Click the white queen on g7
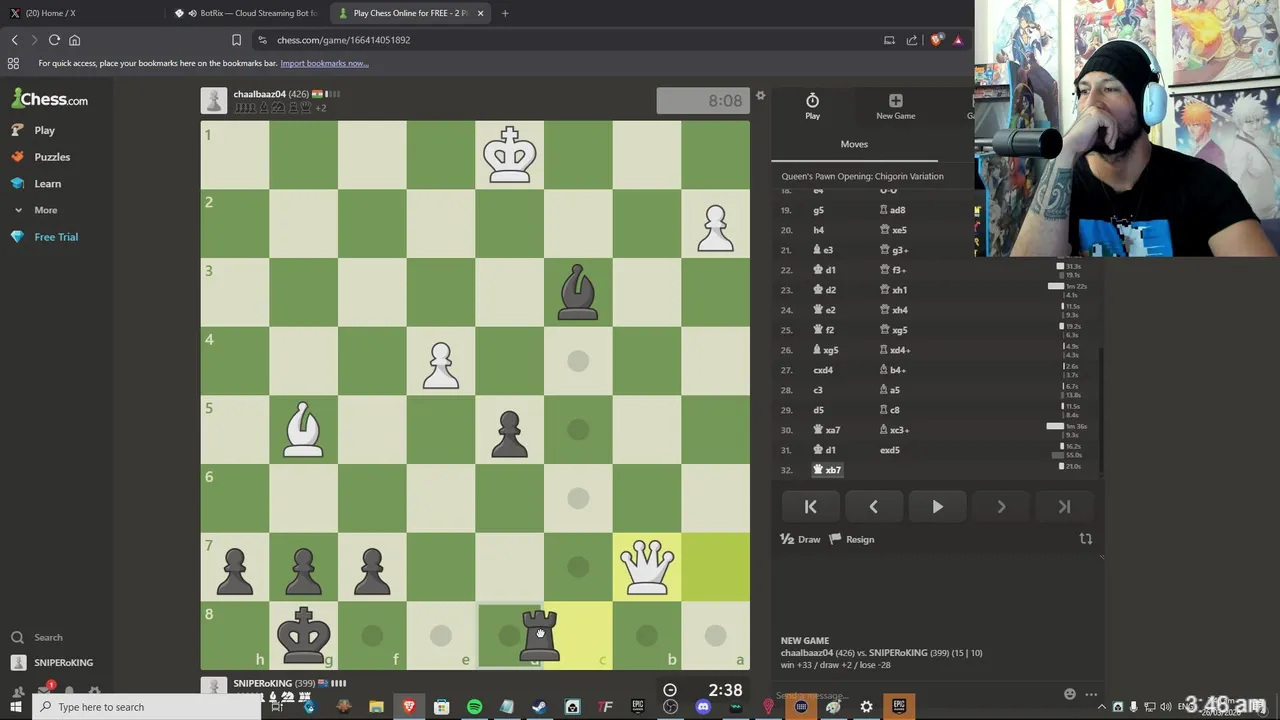The width and height of the screenshot is (1280, 720). 647,567
